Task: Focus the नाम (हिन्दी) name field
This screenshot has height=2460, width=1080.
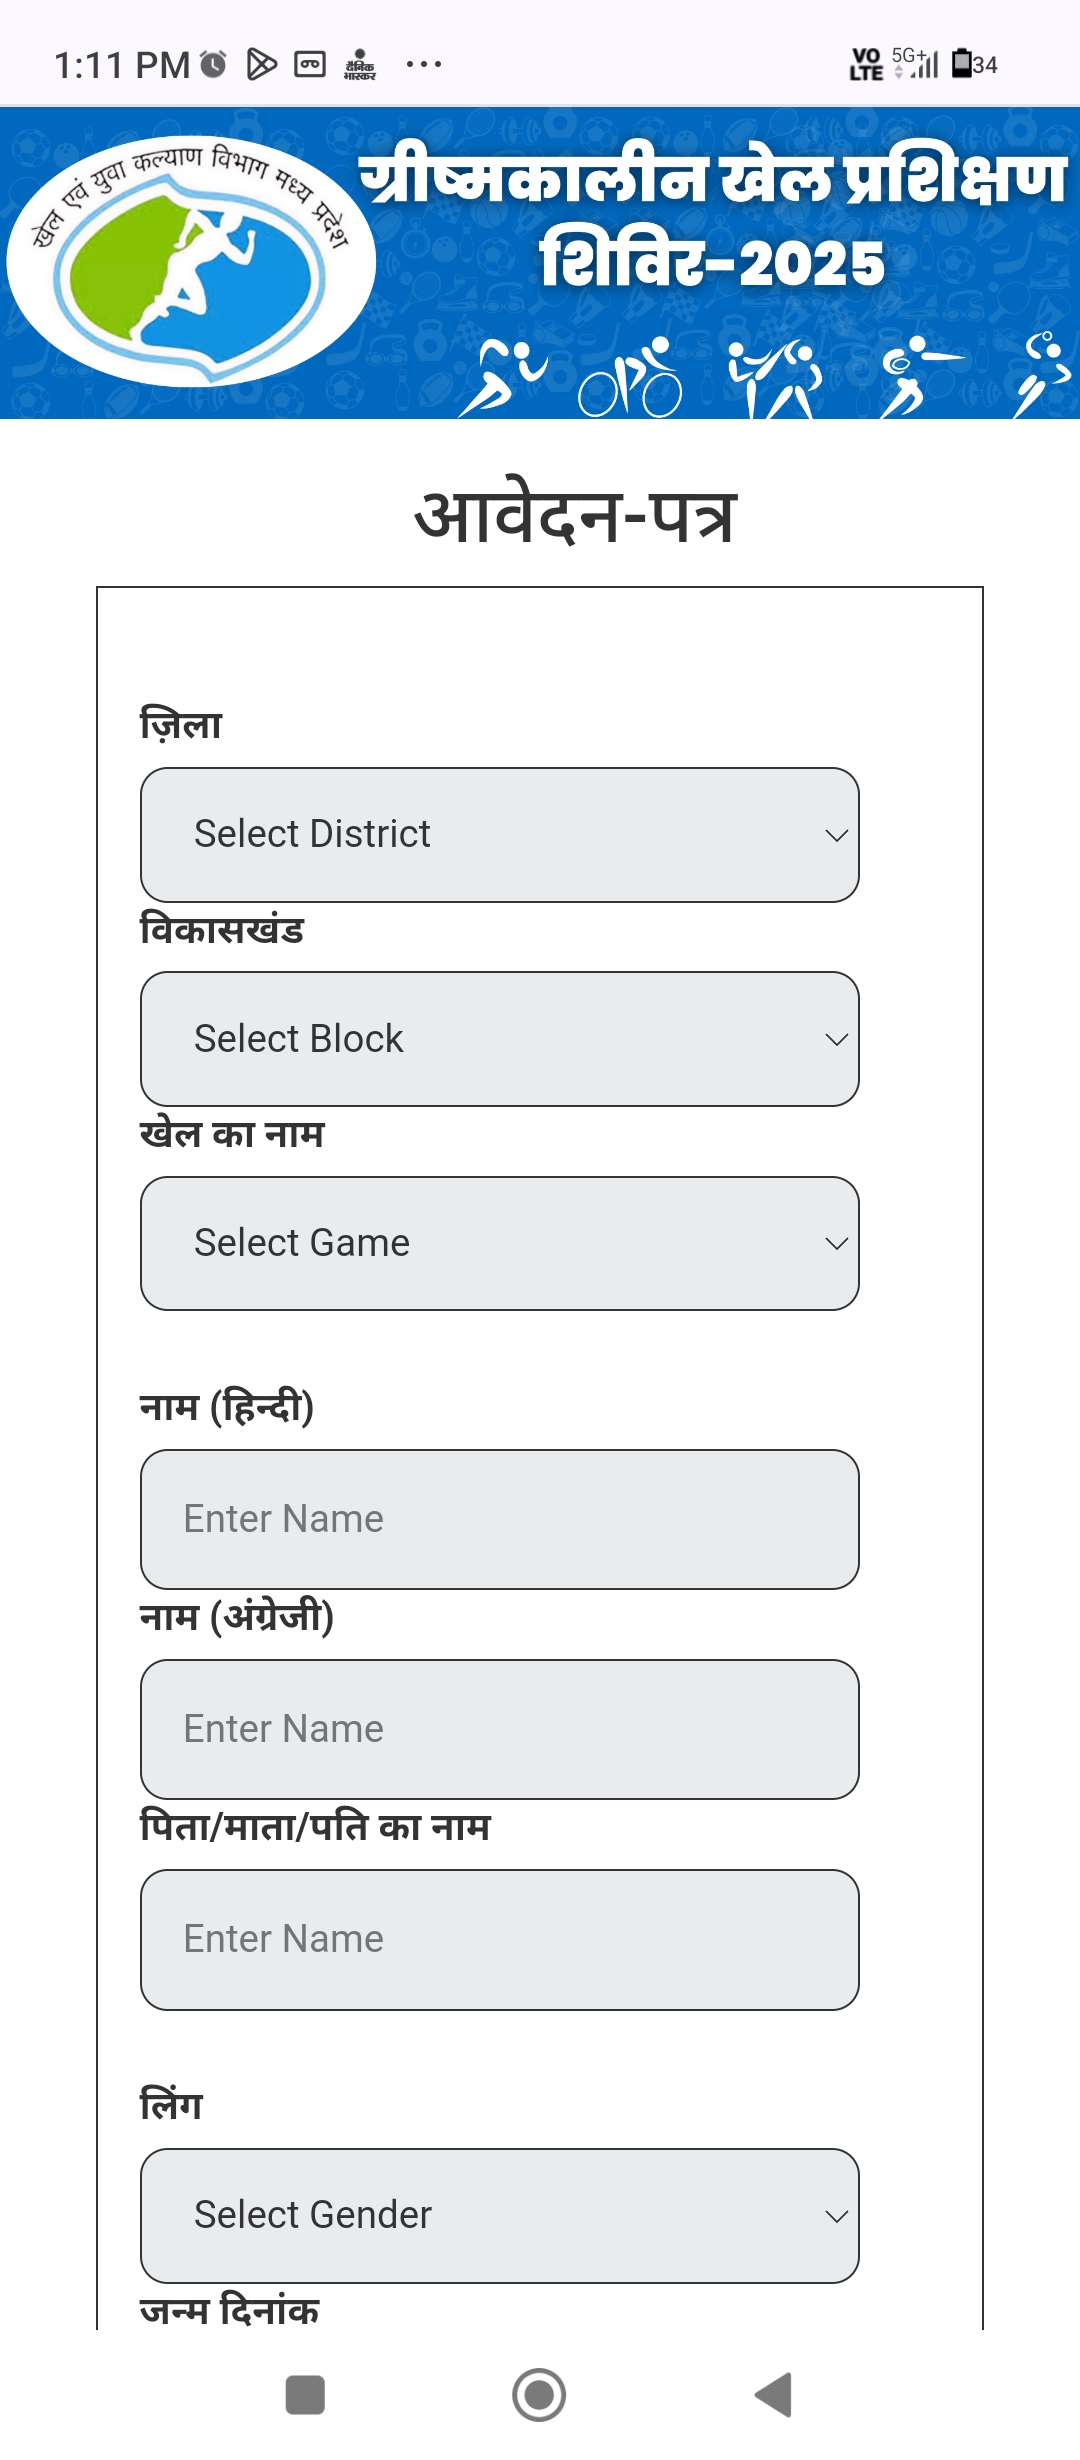Action: (x=500, y=1519)
